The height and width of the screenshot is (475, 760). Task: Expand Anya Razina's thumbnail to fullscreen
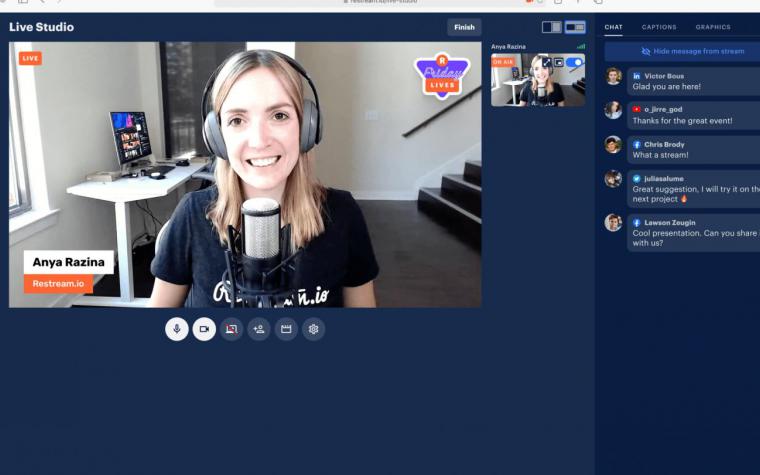(x=547, y=63)
